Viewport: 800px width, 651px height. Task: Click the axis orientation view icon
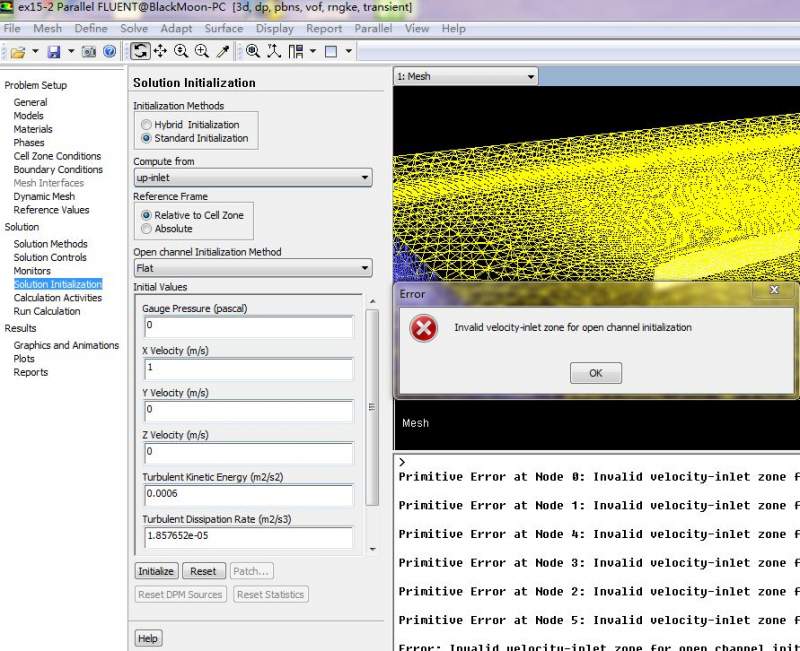pyautogui.click(x=274, y=51)
